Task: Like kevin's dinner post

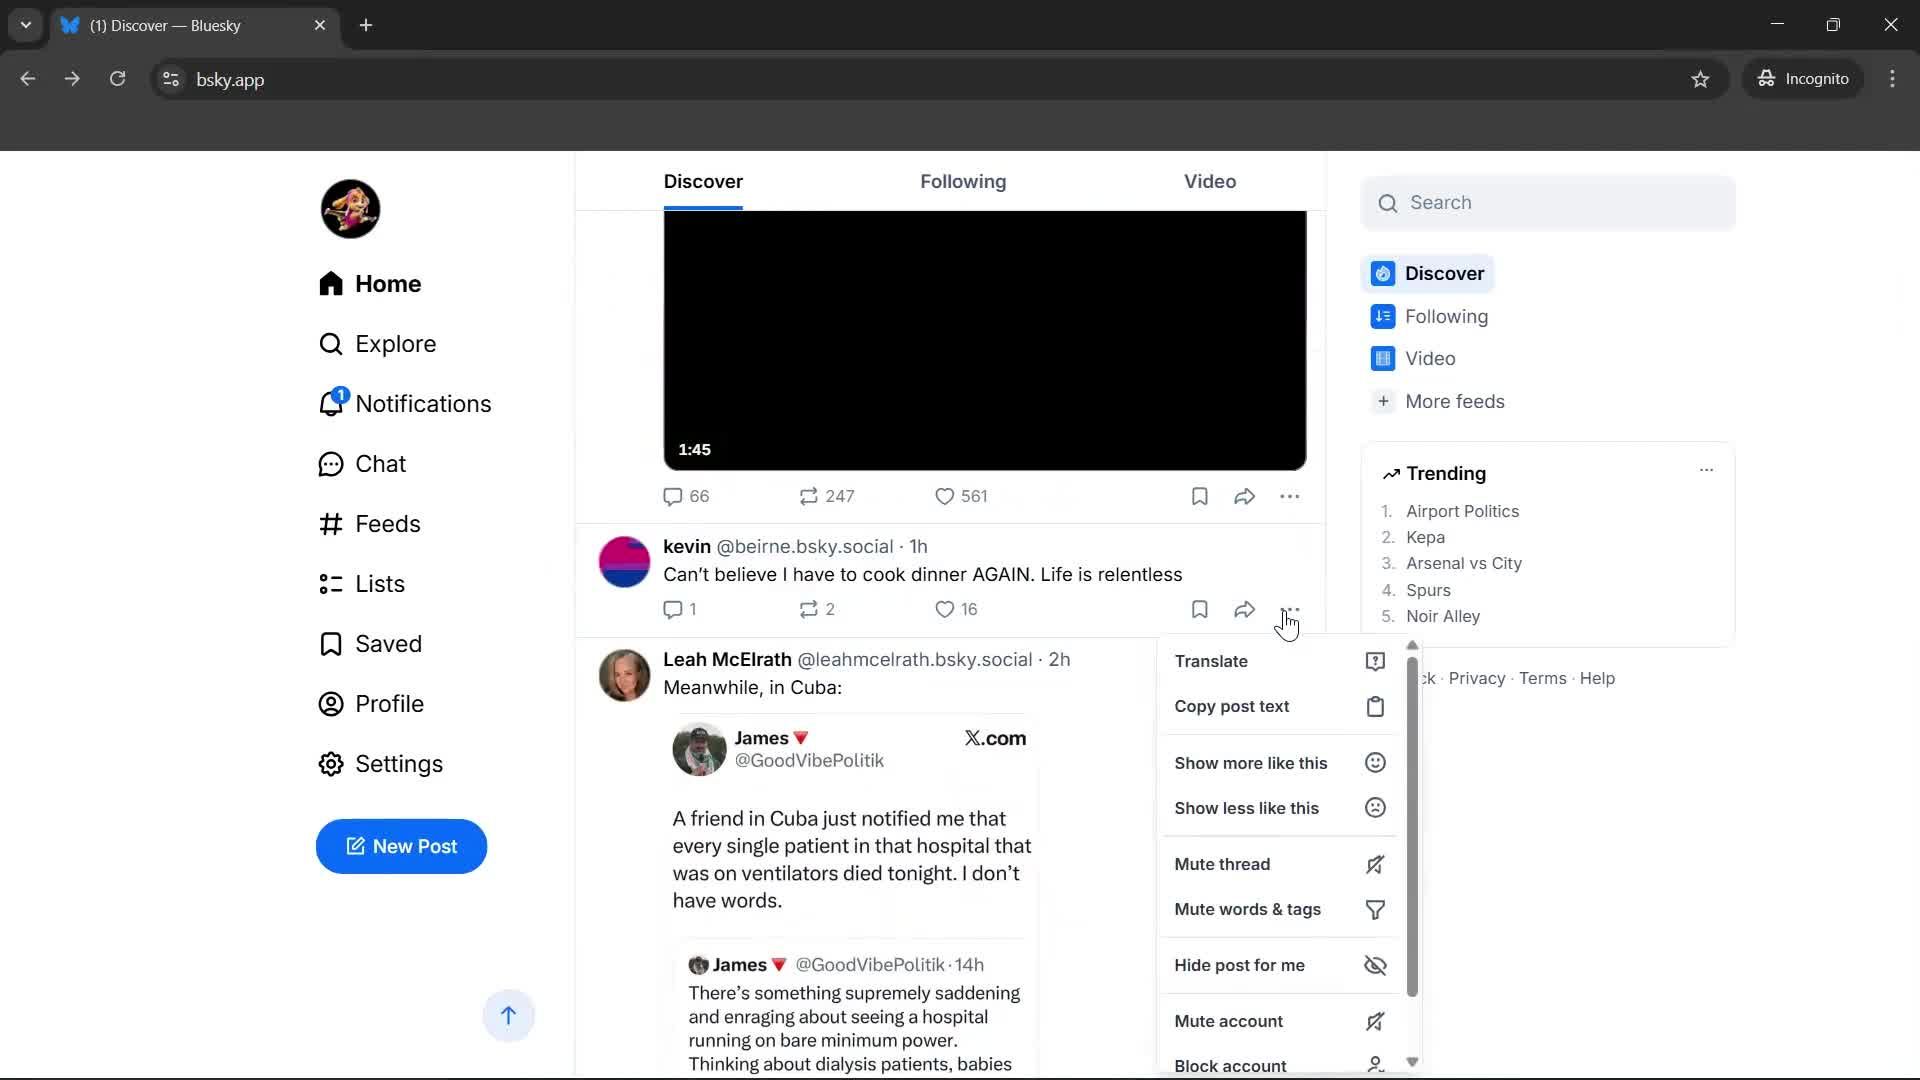Action: click(x=944, y=609)
